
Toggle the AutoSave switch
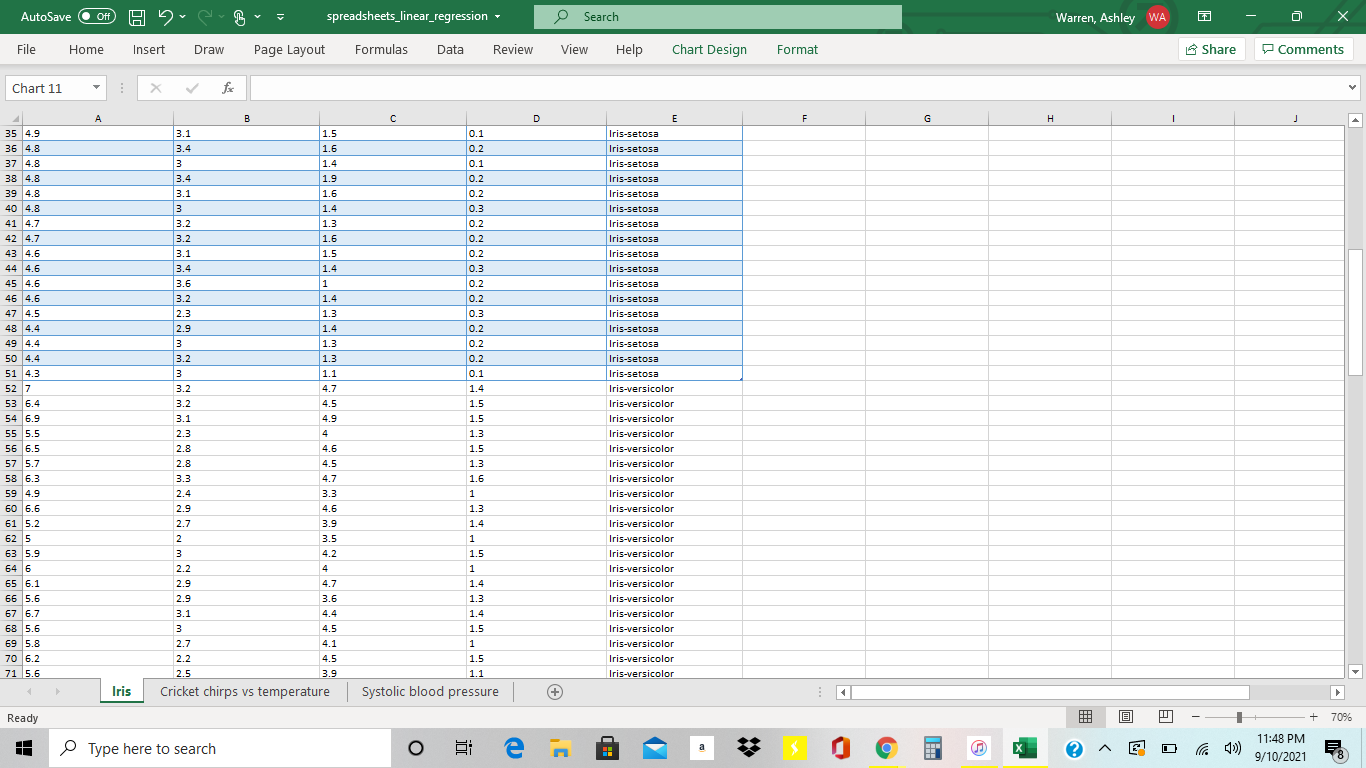[97, 17]
